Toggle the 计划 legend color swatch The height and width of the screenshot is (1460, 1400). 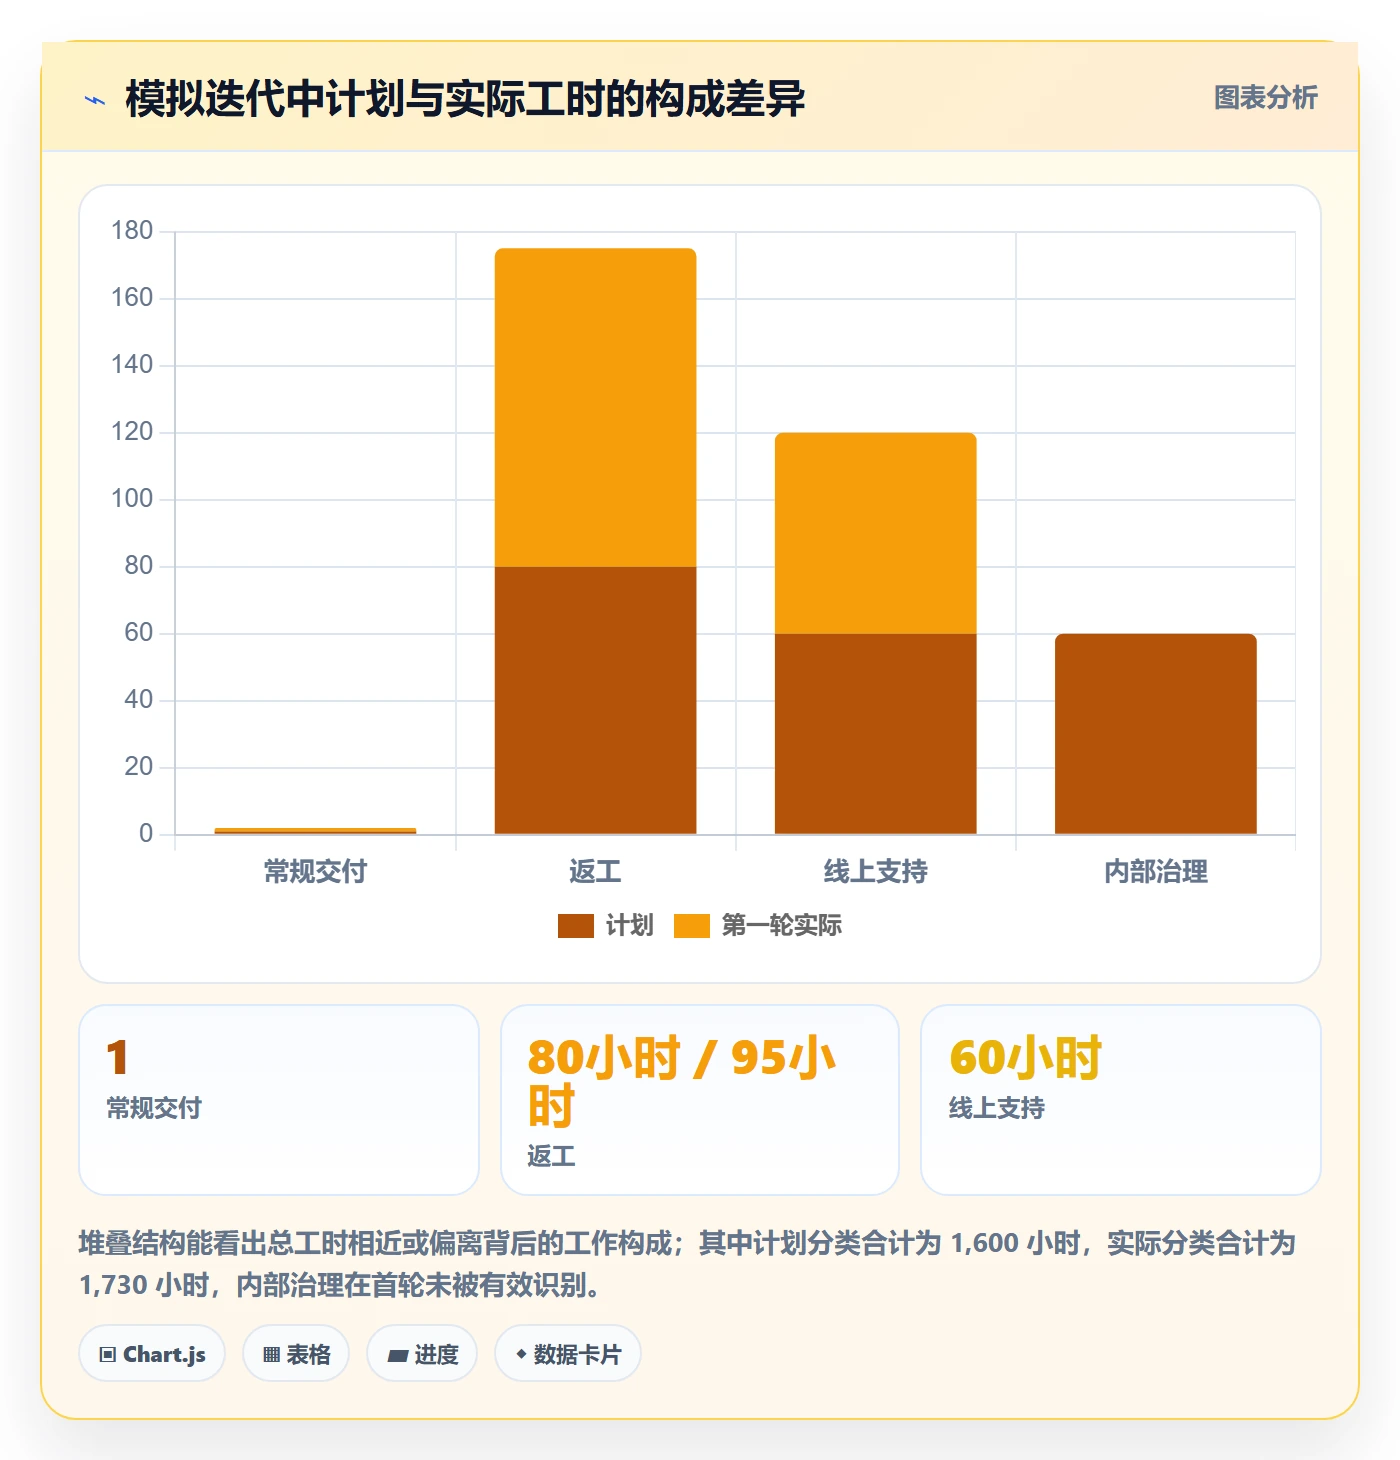coord(576,926)
